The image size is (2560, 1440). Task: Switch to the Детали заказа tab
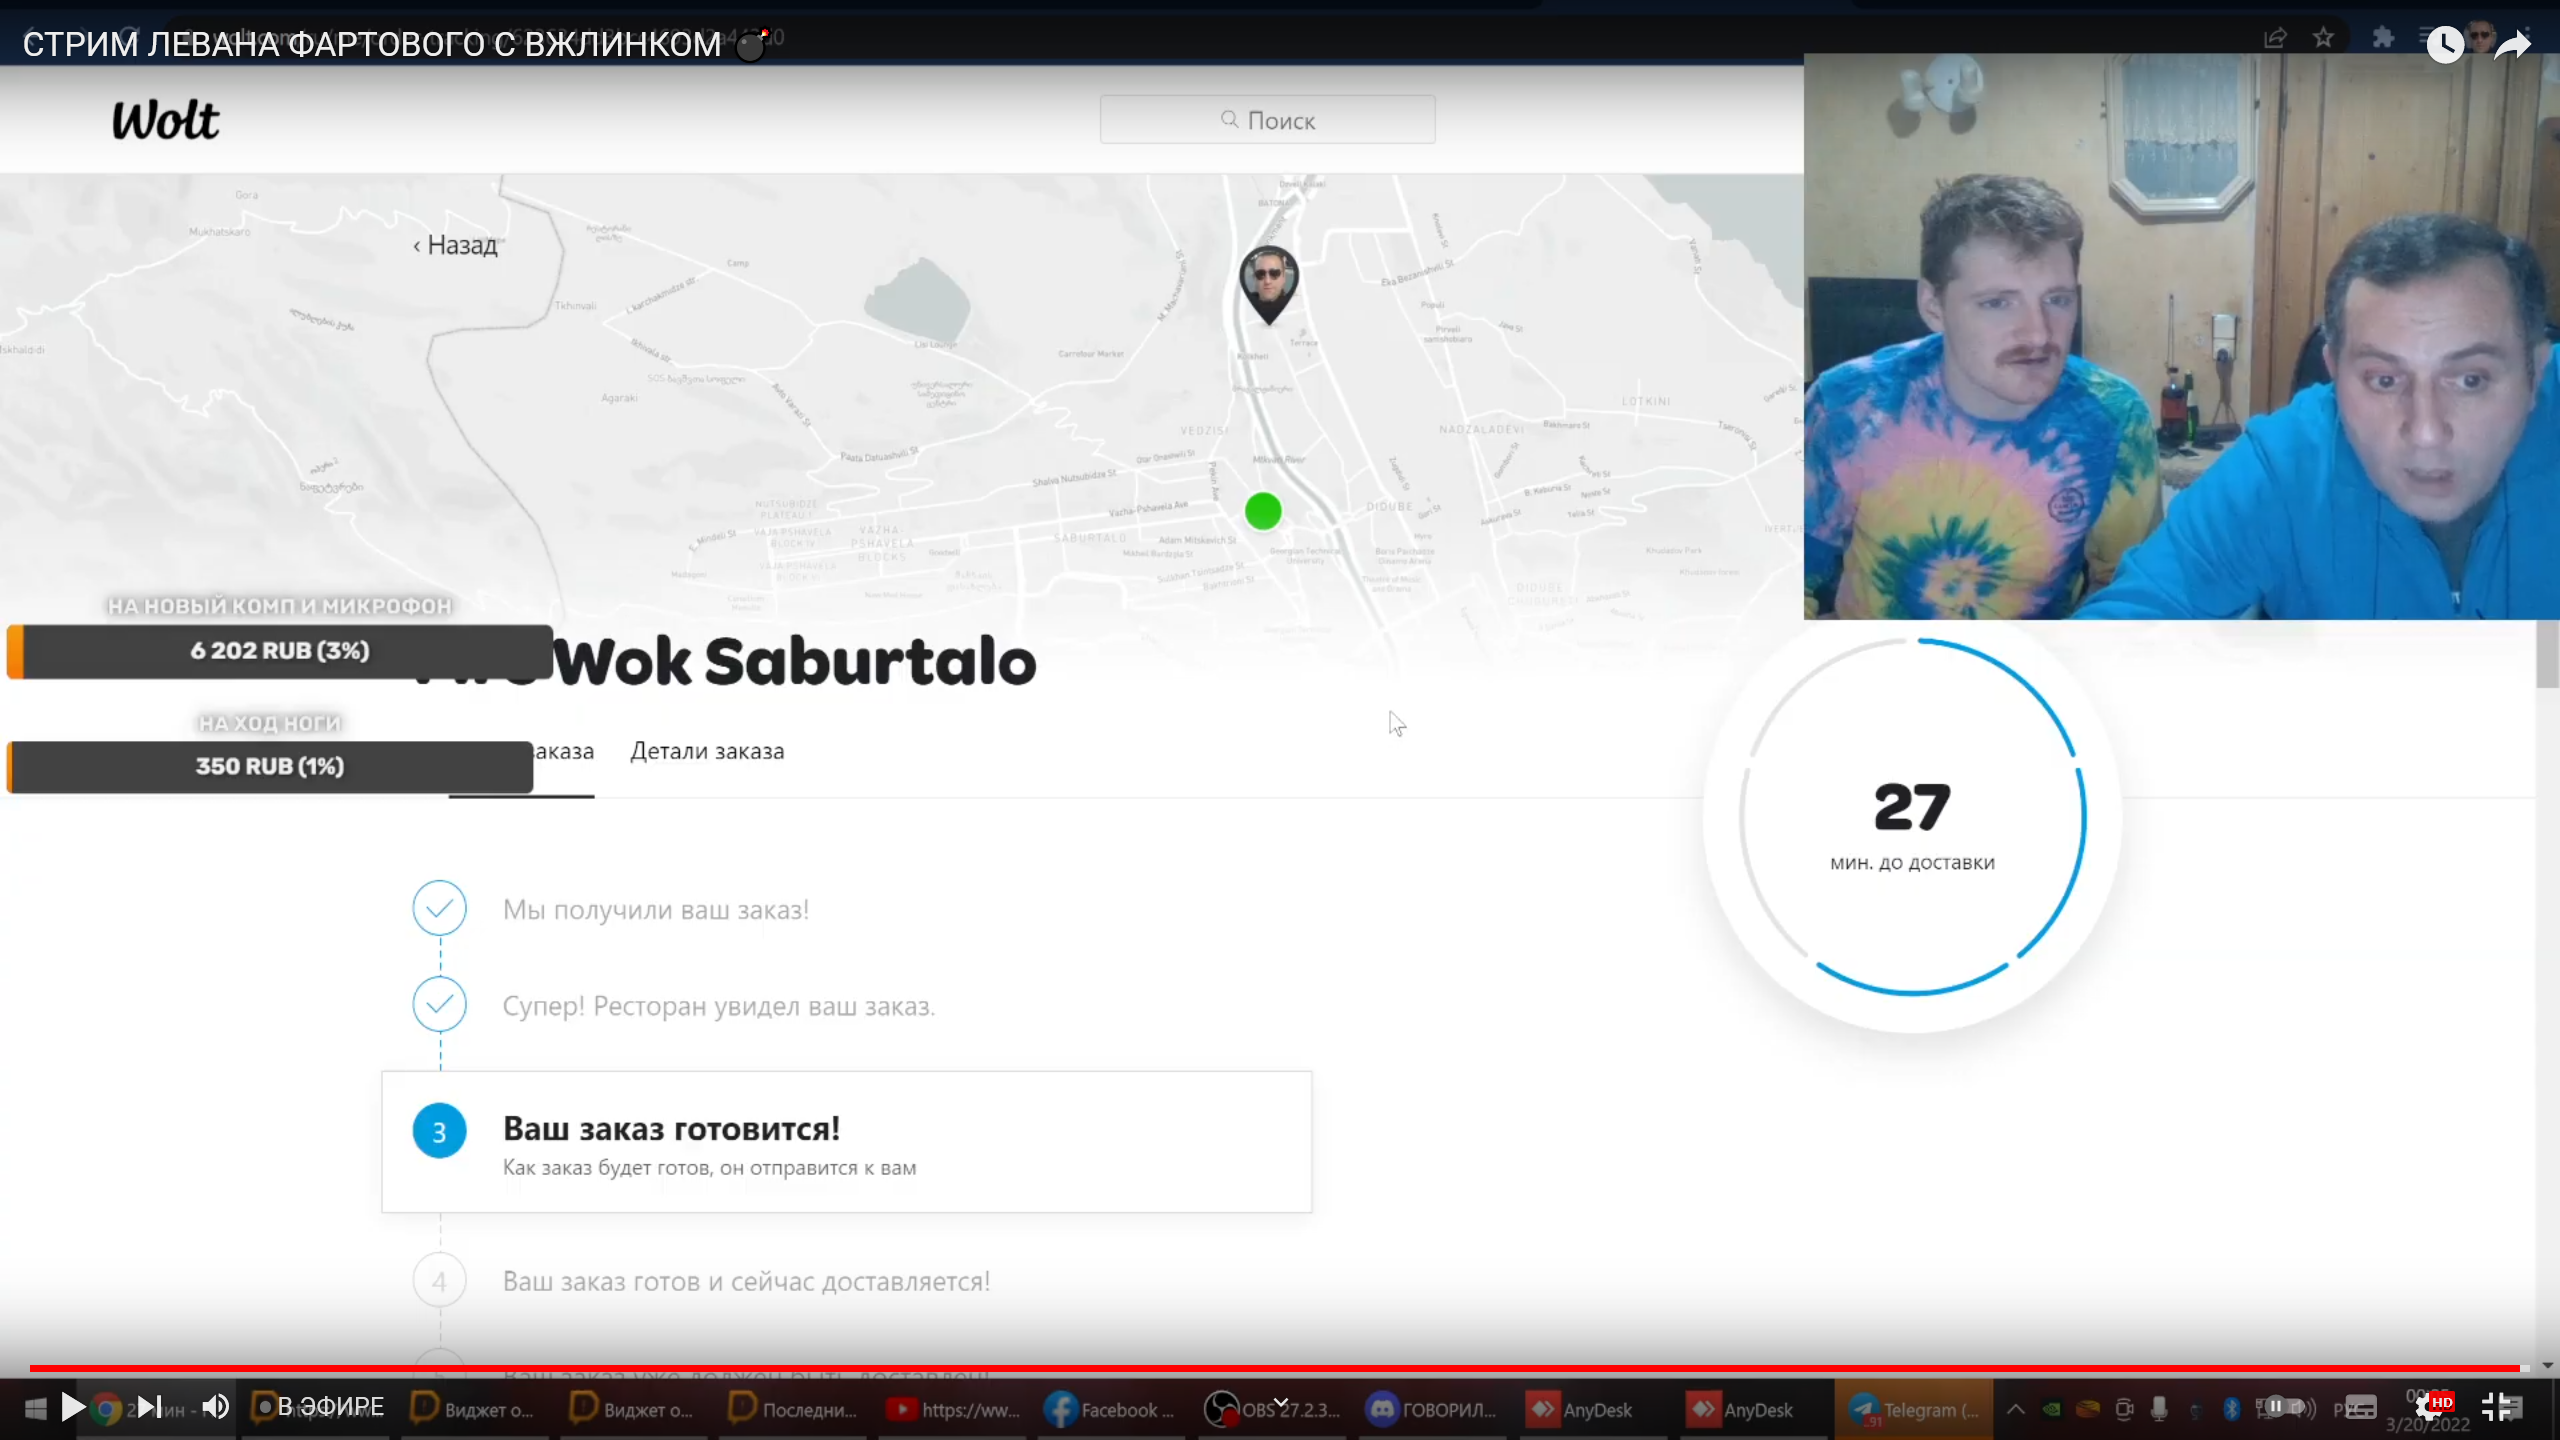click(x=707, y=751)
